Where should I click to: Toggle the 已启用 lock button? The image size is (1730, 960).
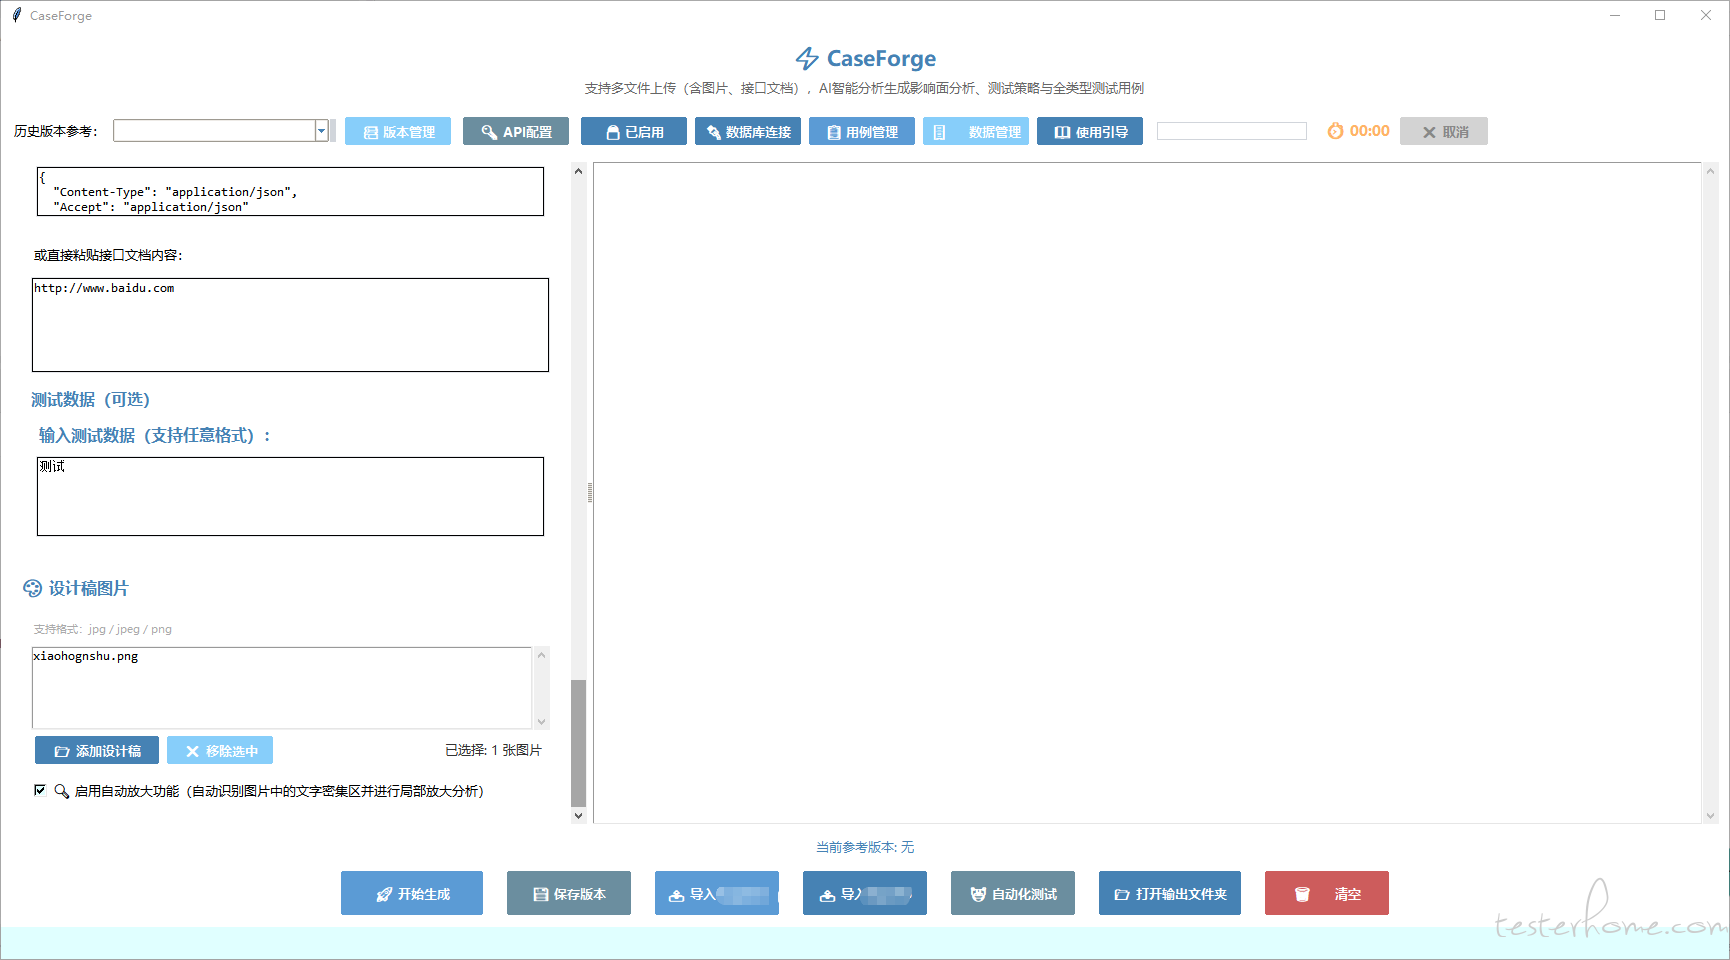tap(633, 132)
